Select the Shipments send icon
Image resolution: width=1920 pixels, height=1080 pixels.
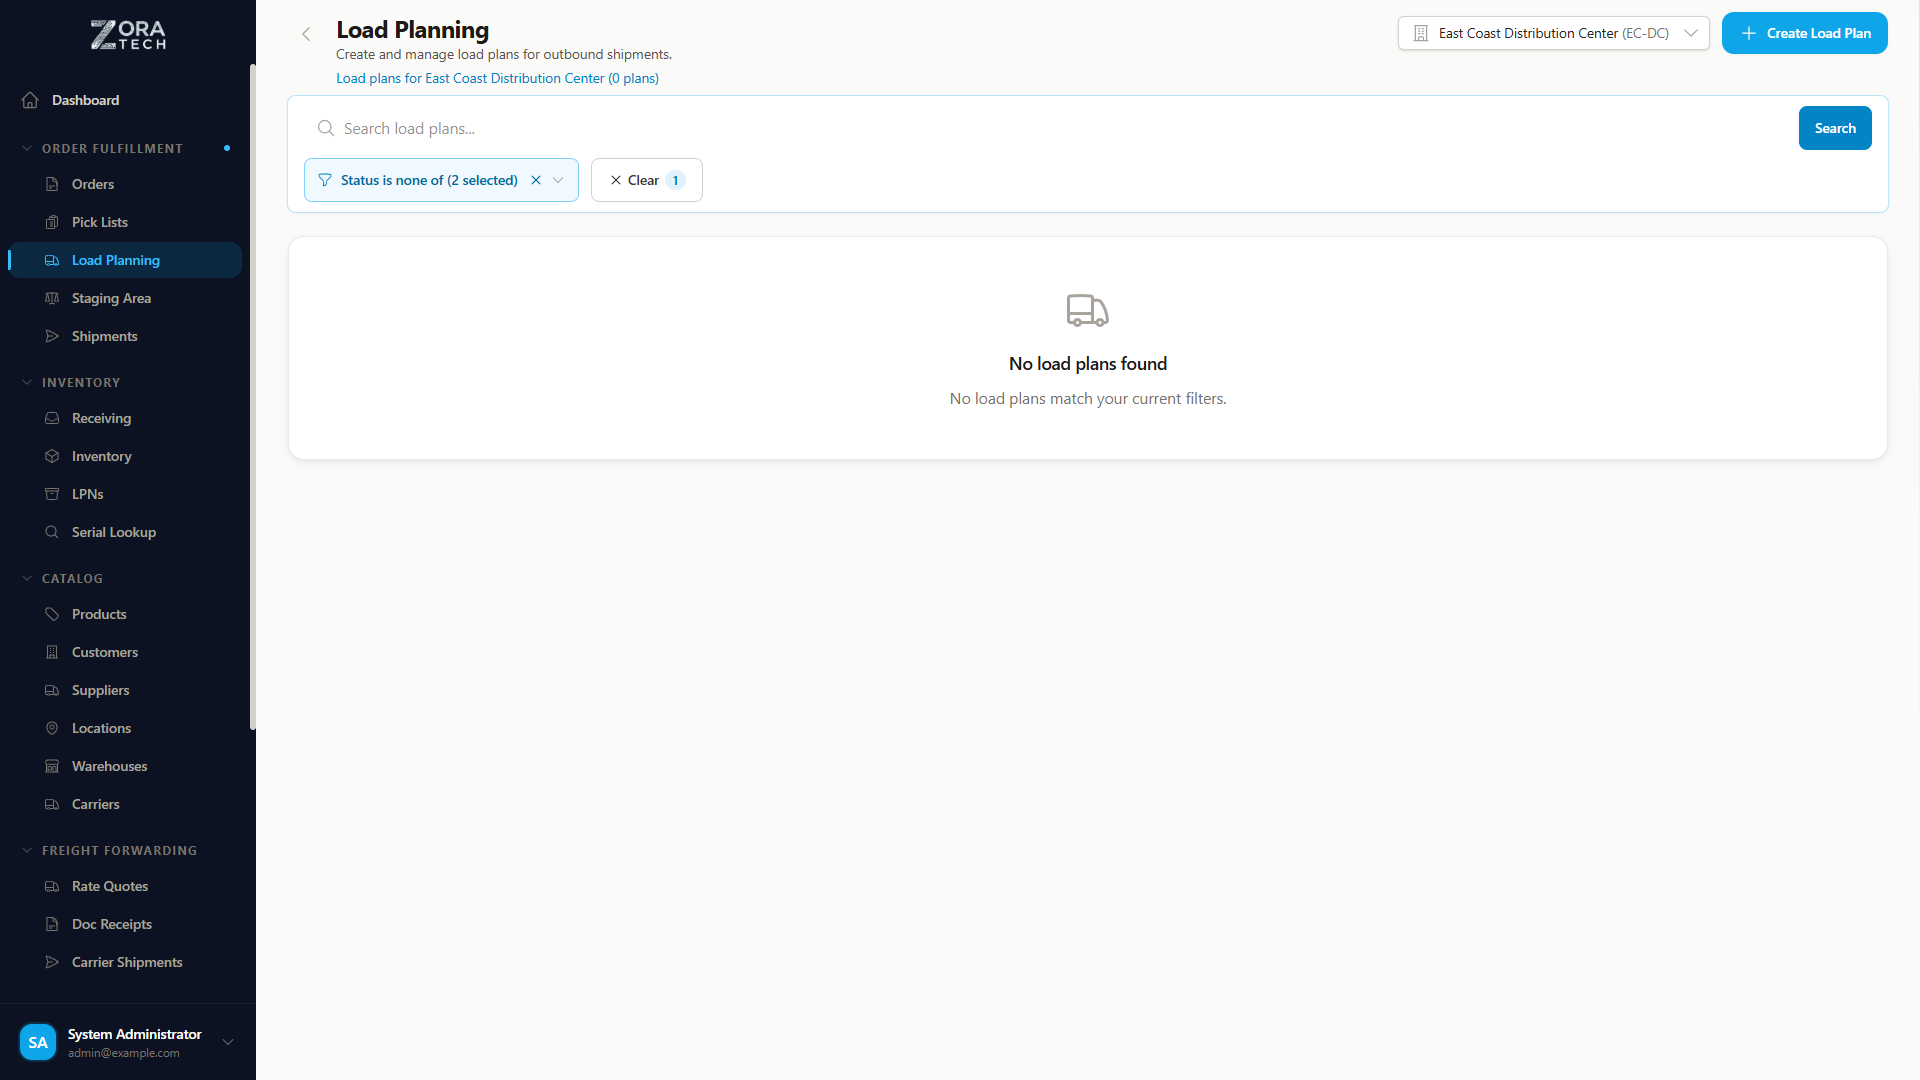click(52, 336)
